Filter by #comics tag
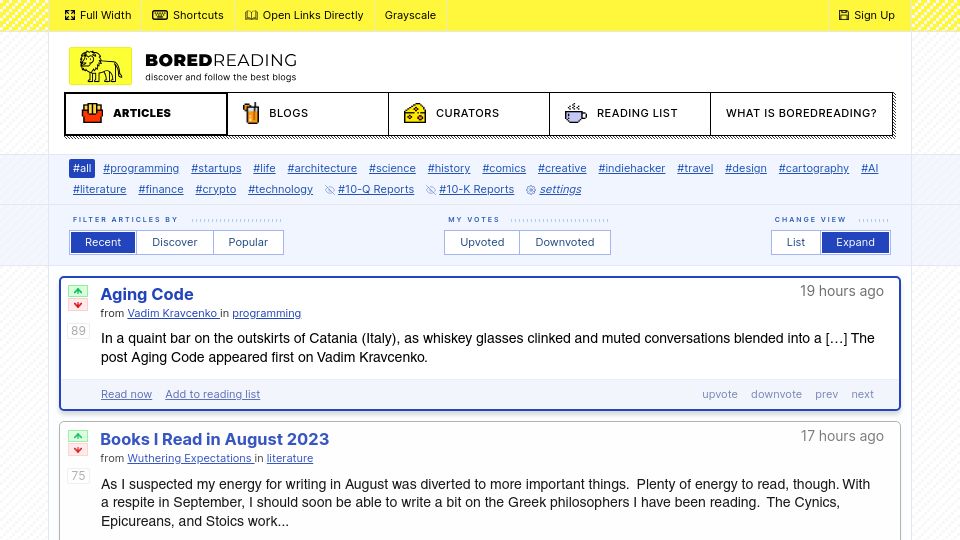The width and height of the screenshot is (960, 540). click(504, 168)
